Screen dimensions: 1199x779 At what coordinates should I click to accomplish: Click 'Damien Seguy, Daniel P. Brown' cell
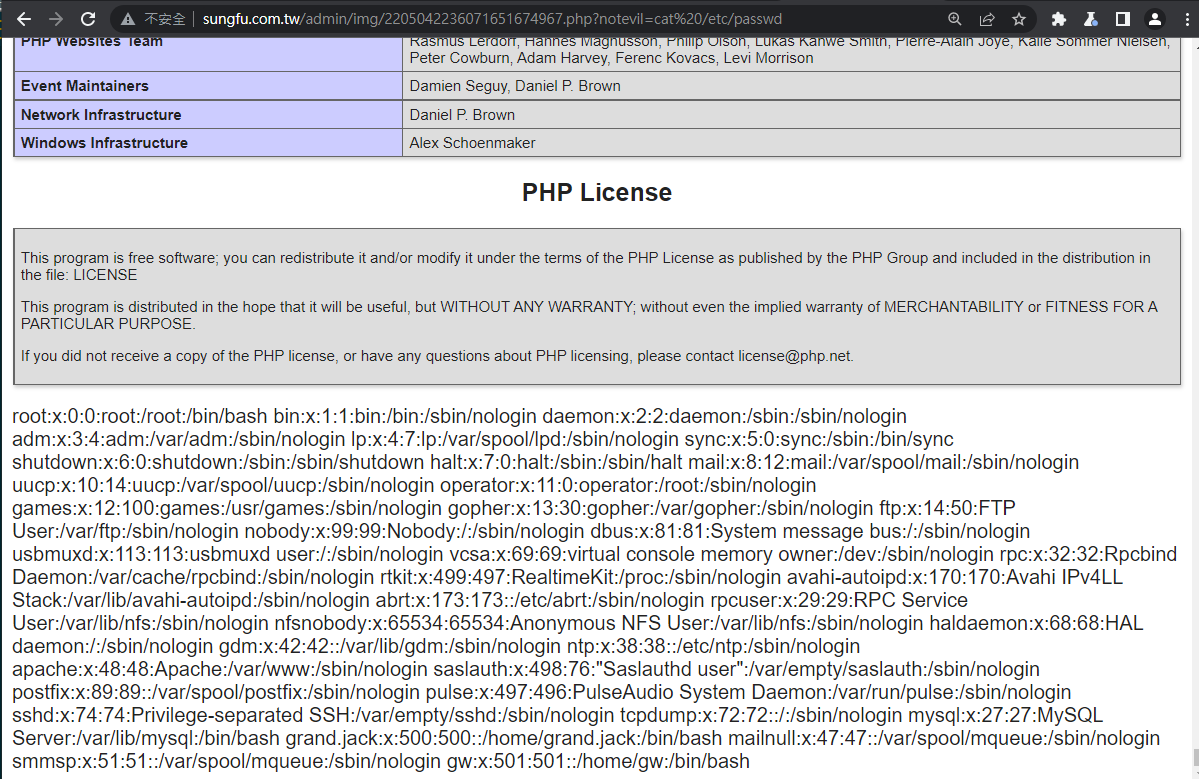(791, 86)
